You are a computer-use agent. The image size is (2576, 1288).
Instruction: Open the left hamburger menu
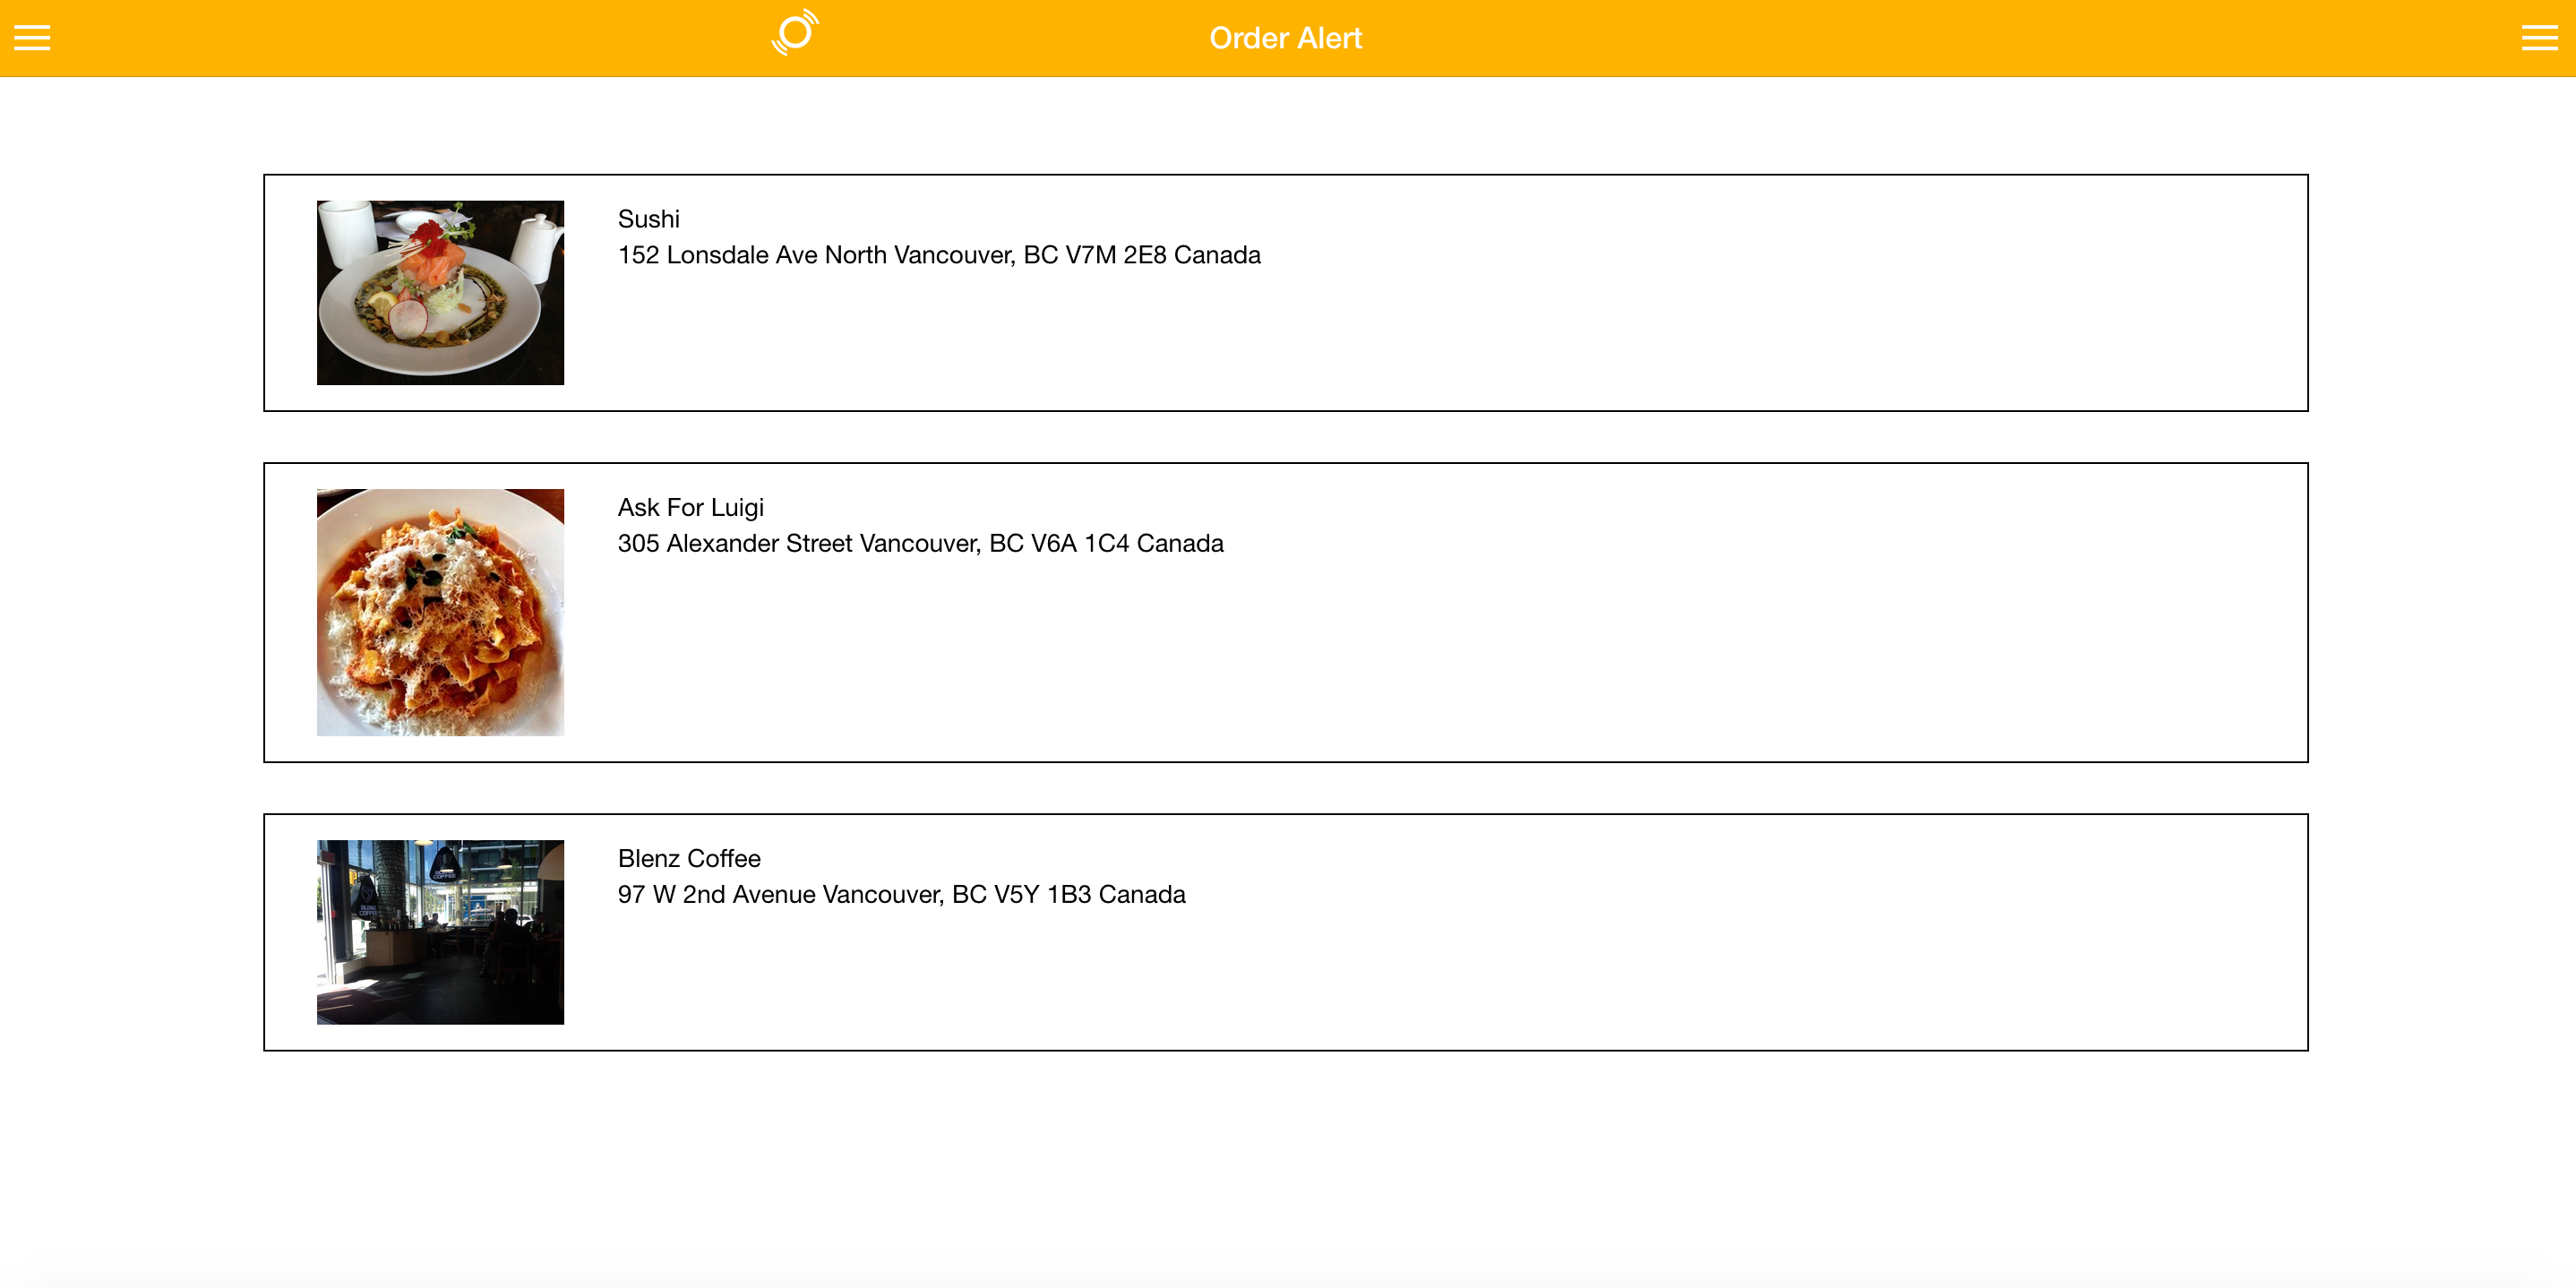32,38
